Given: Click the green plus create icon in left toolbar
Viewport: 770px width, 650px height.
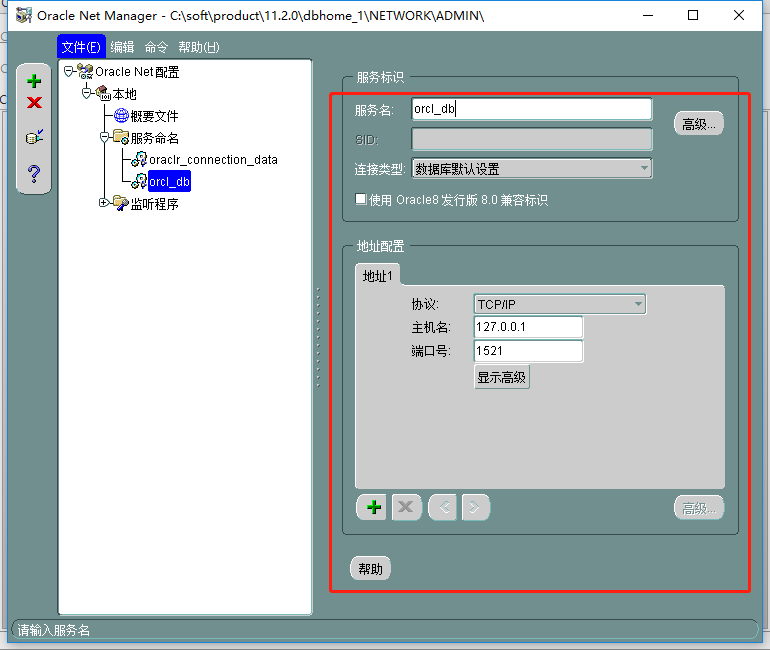Looking at the screenshot, I should (34, 81).
